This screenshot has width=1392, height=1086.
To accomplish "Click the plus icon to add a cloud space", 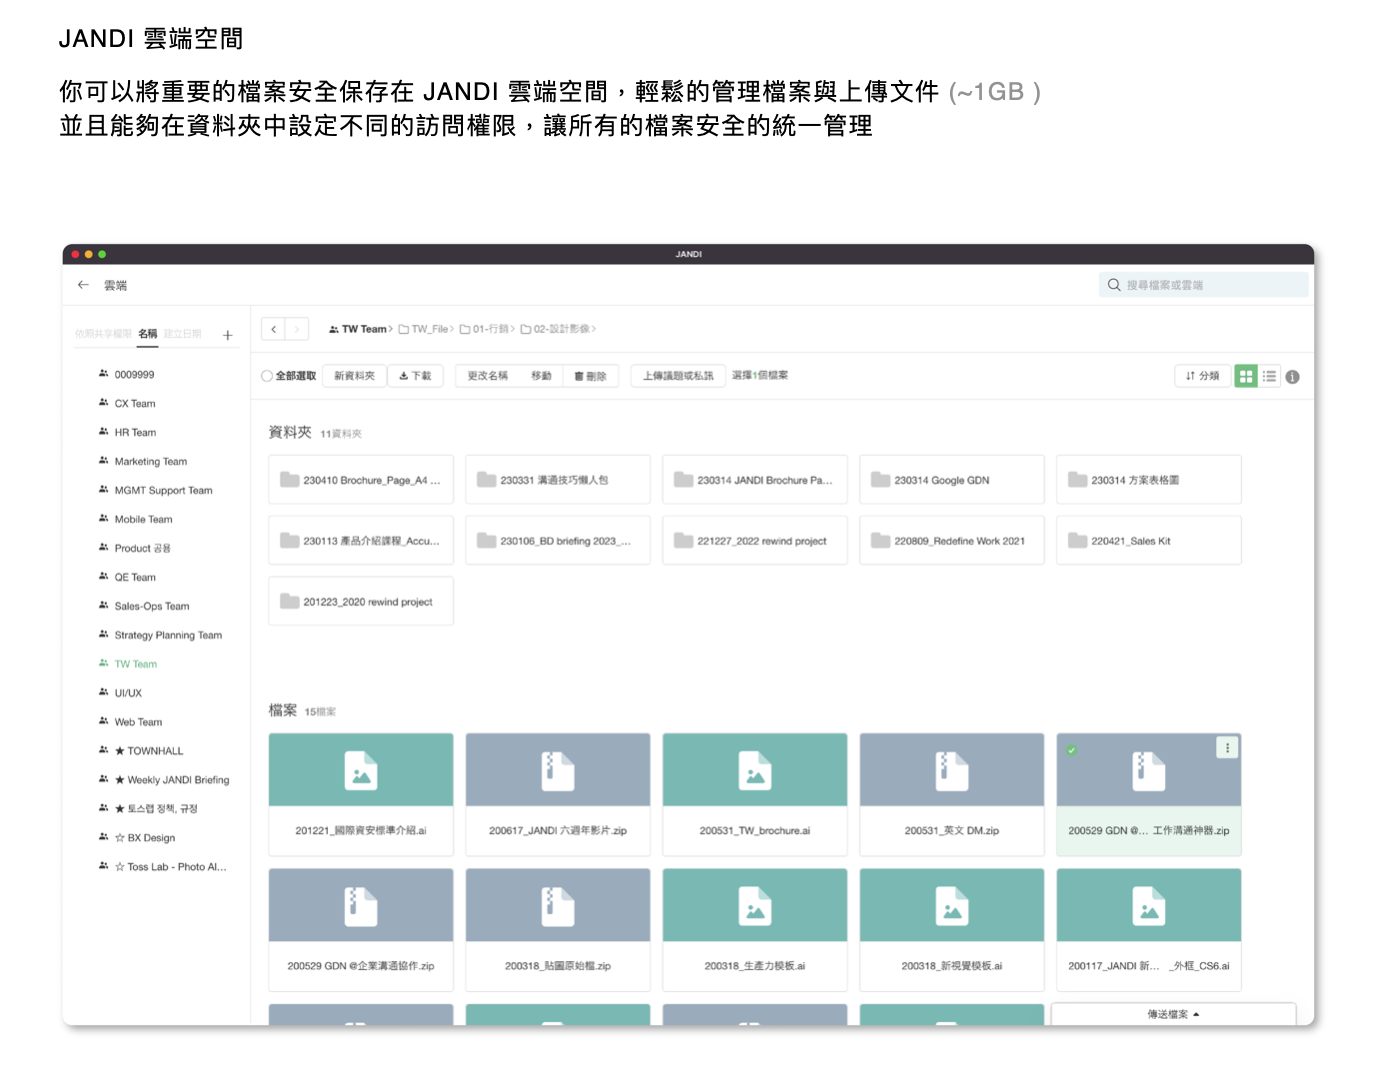I will coord(228,335).
